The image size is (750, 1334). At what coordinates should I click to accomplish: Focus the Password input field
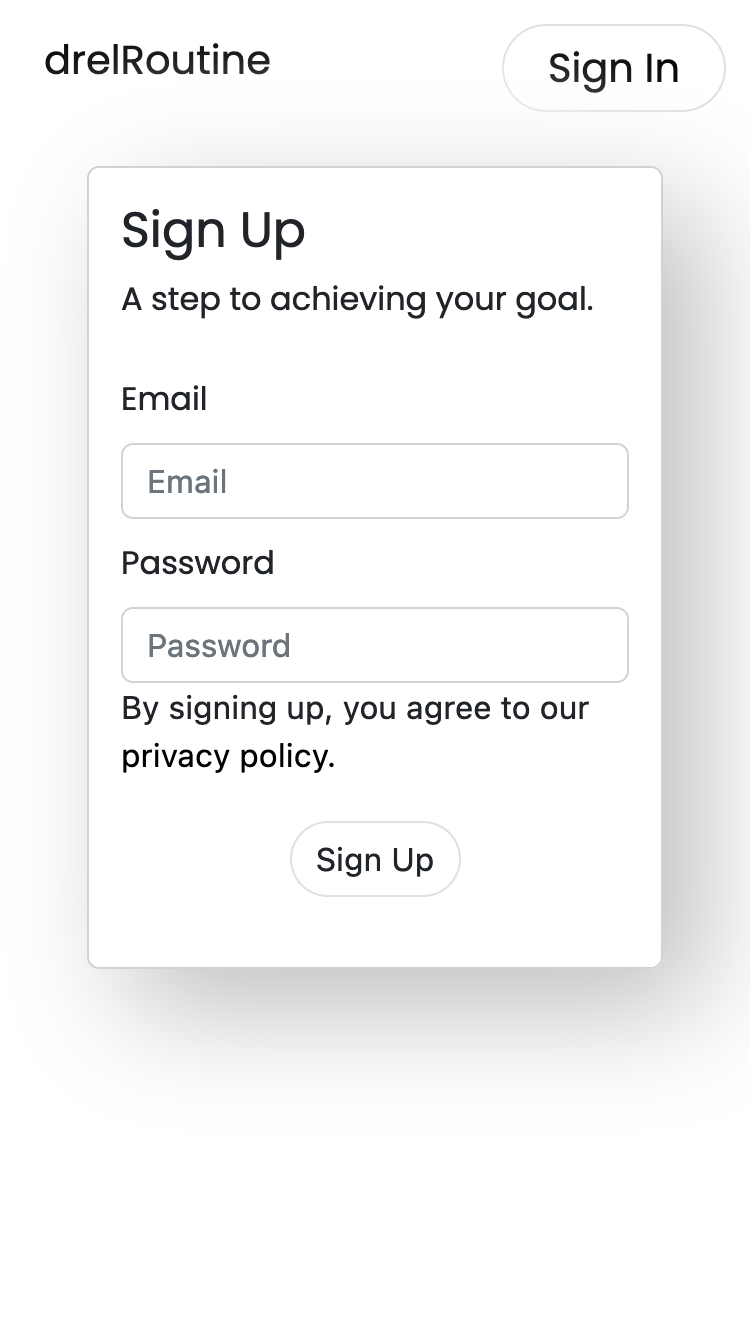pyautogui.click(x=374, y=645)
